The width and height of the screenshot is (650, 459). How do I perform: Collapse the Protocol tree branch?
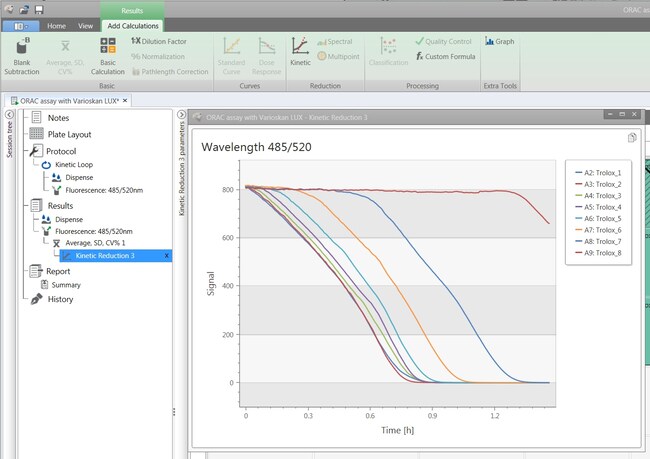26,151
